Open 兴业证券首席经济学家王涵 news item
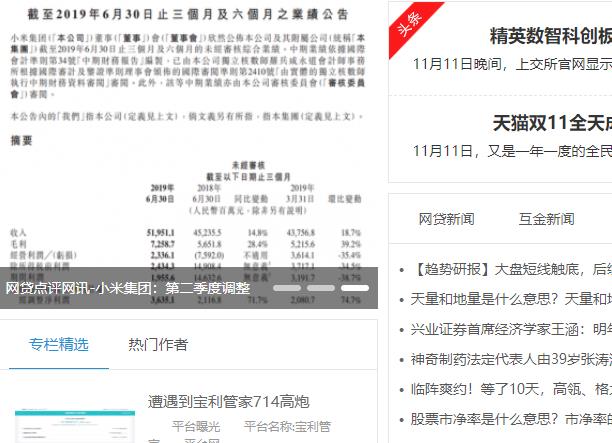 click(x=511, y=329)
